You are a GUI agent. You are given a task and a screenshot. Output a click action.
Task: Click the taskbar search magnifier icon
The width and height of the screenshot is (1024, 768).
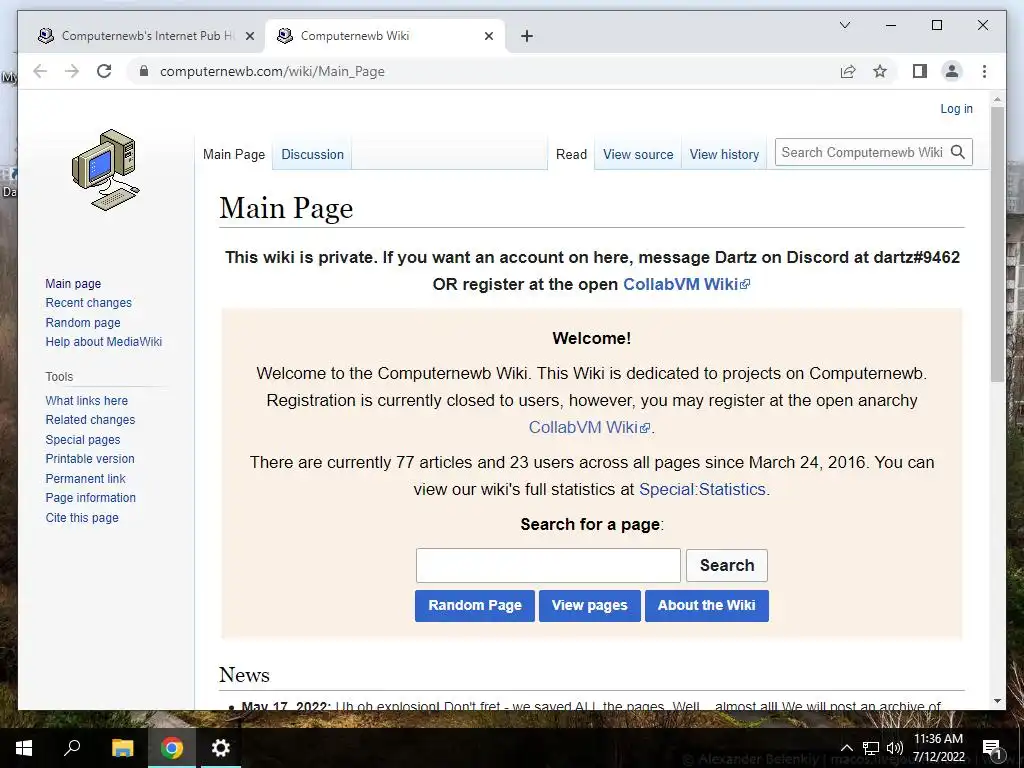click(72, 748)
